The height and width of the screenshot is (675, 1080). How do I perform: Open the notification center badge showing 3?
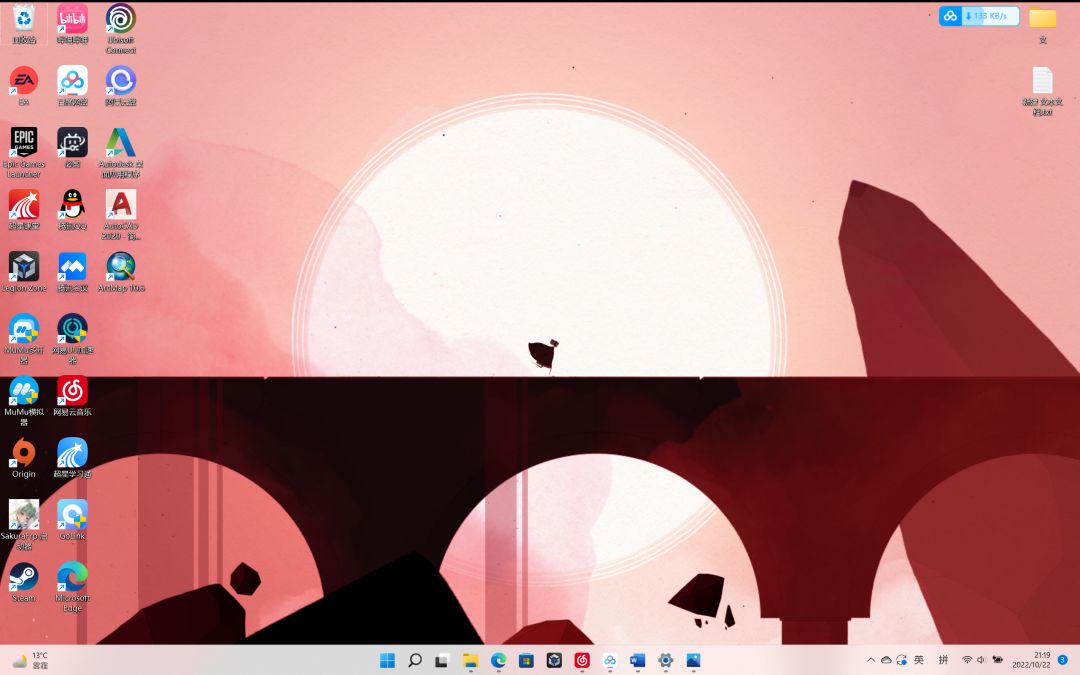(1062, 660)
